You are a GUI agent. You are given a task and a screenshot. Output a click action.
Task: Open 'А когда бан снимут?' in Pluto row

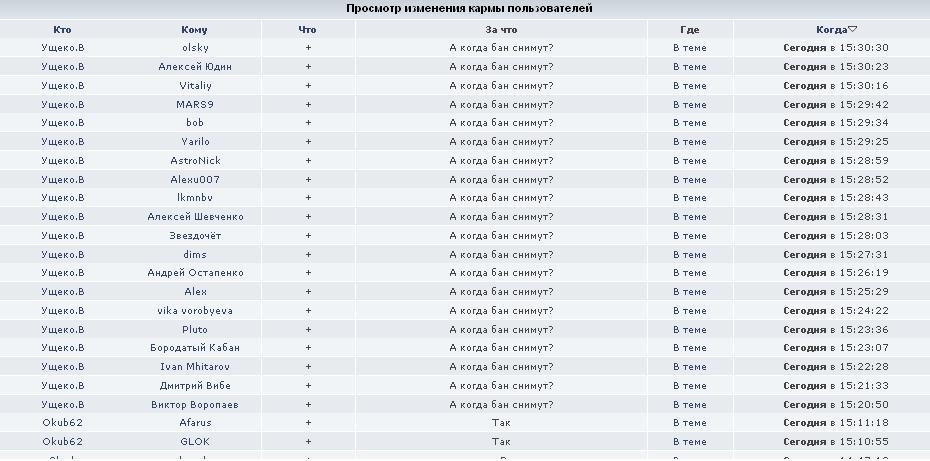501,330
